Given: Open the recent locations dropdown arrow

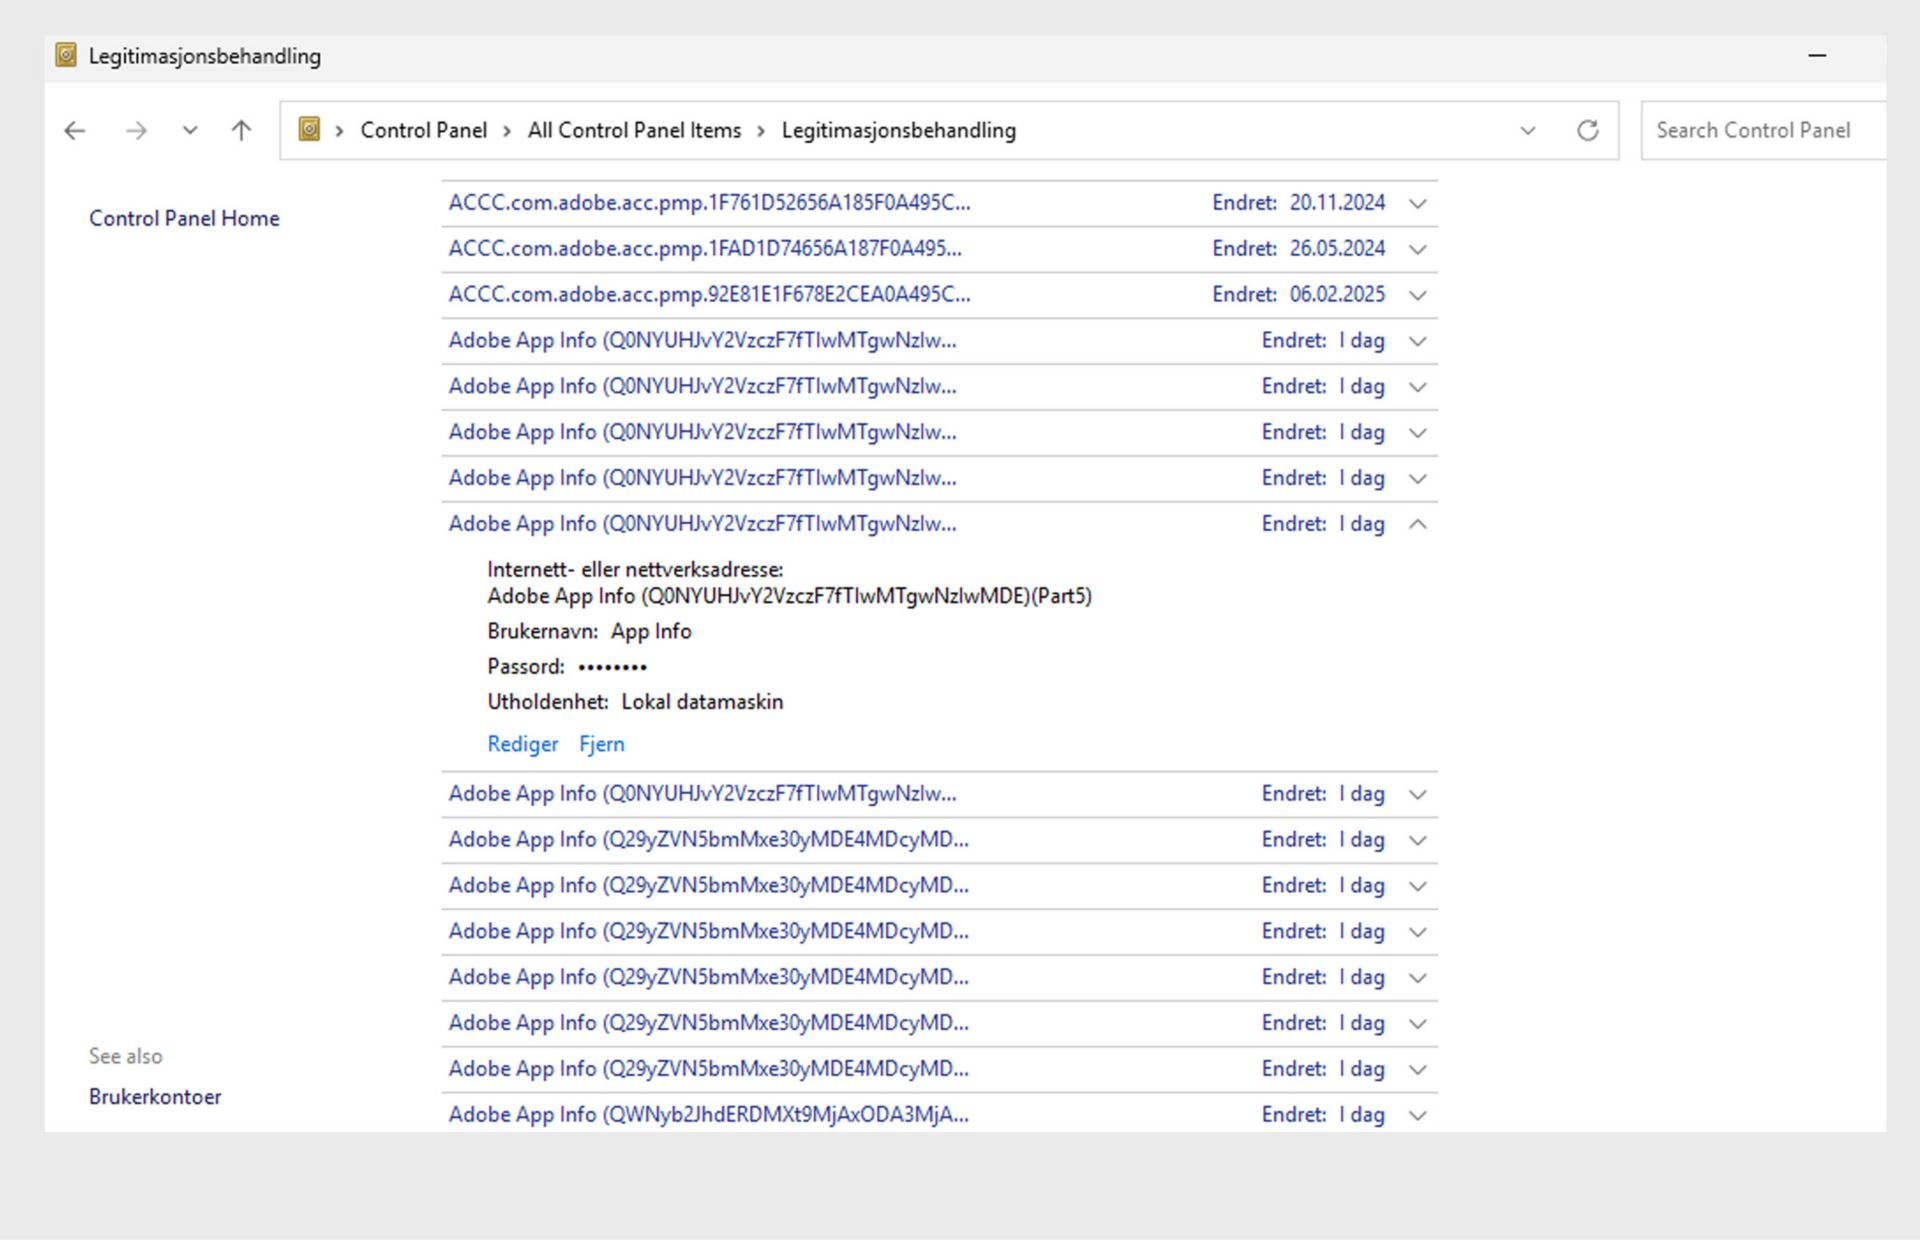Looking at the screenshot, I should tap(190, 130).
